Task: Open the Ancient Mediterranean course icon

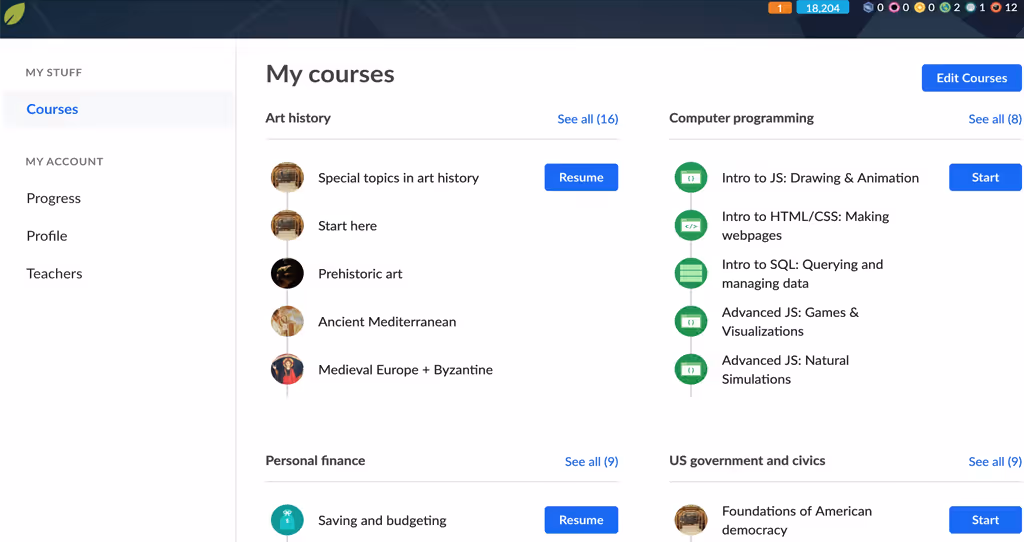Action: coord(287,321)
